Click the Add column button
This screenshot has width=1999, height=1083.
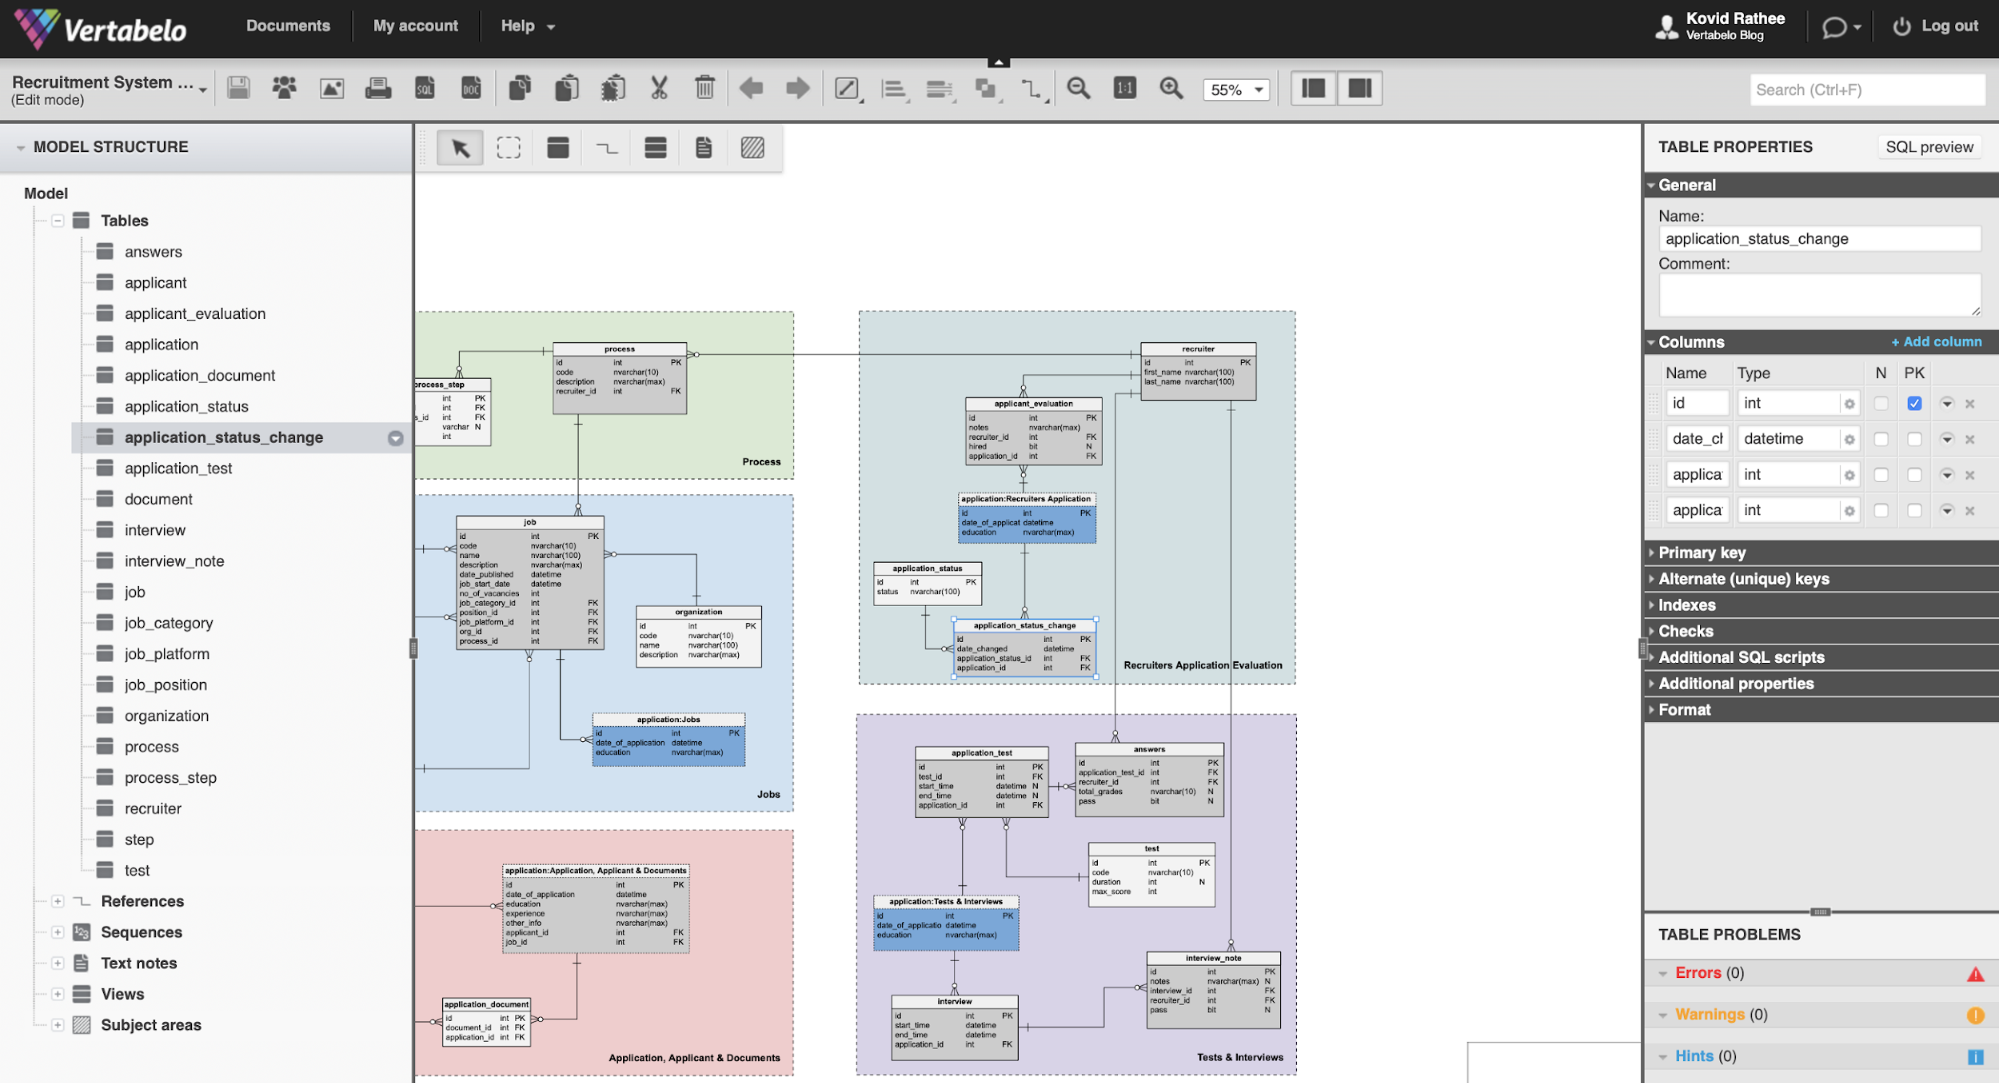pyautogui.click(x=1936, y=341)
